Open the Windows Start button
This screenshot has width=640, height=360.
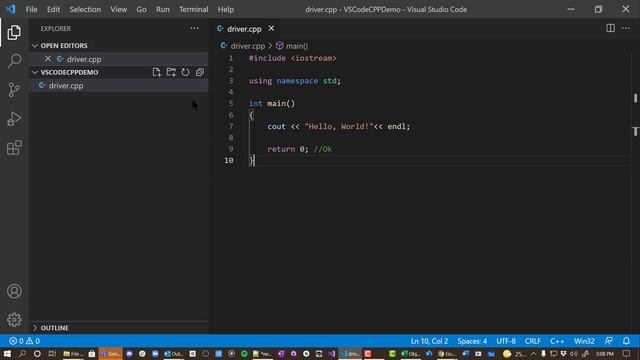point(7,353)
